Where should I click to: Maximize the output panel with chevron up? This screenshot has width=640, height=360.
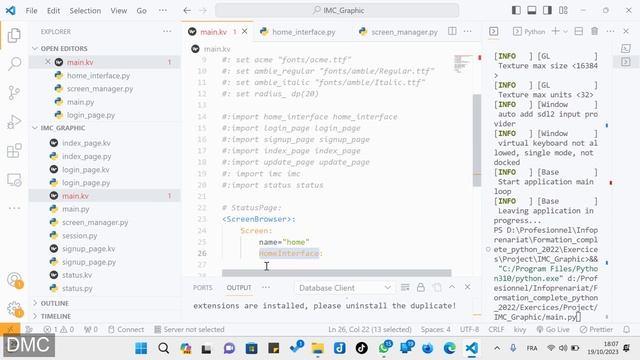452,287
